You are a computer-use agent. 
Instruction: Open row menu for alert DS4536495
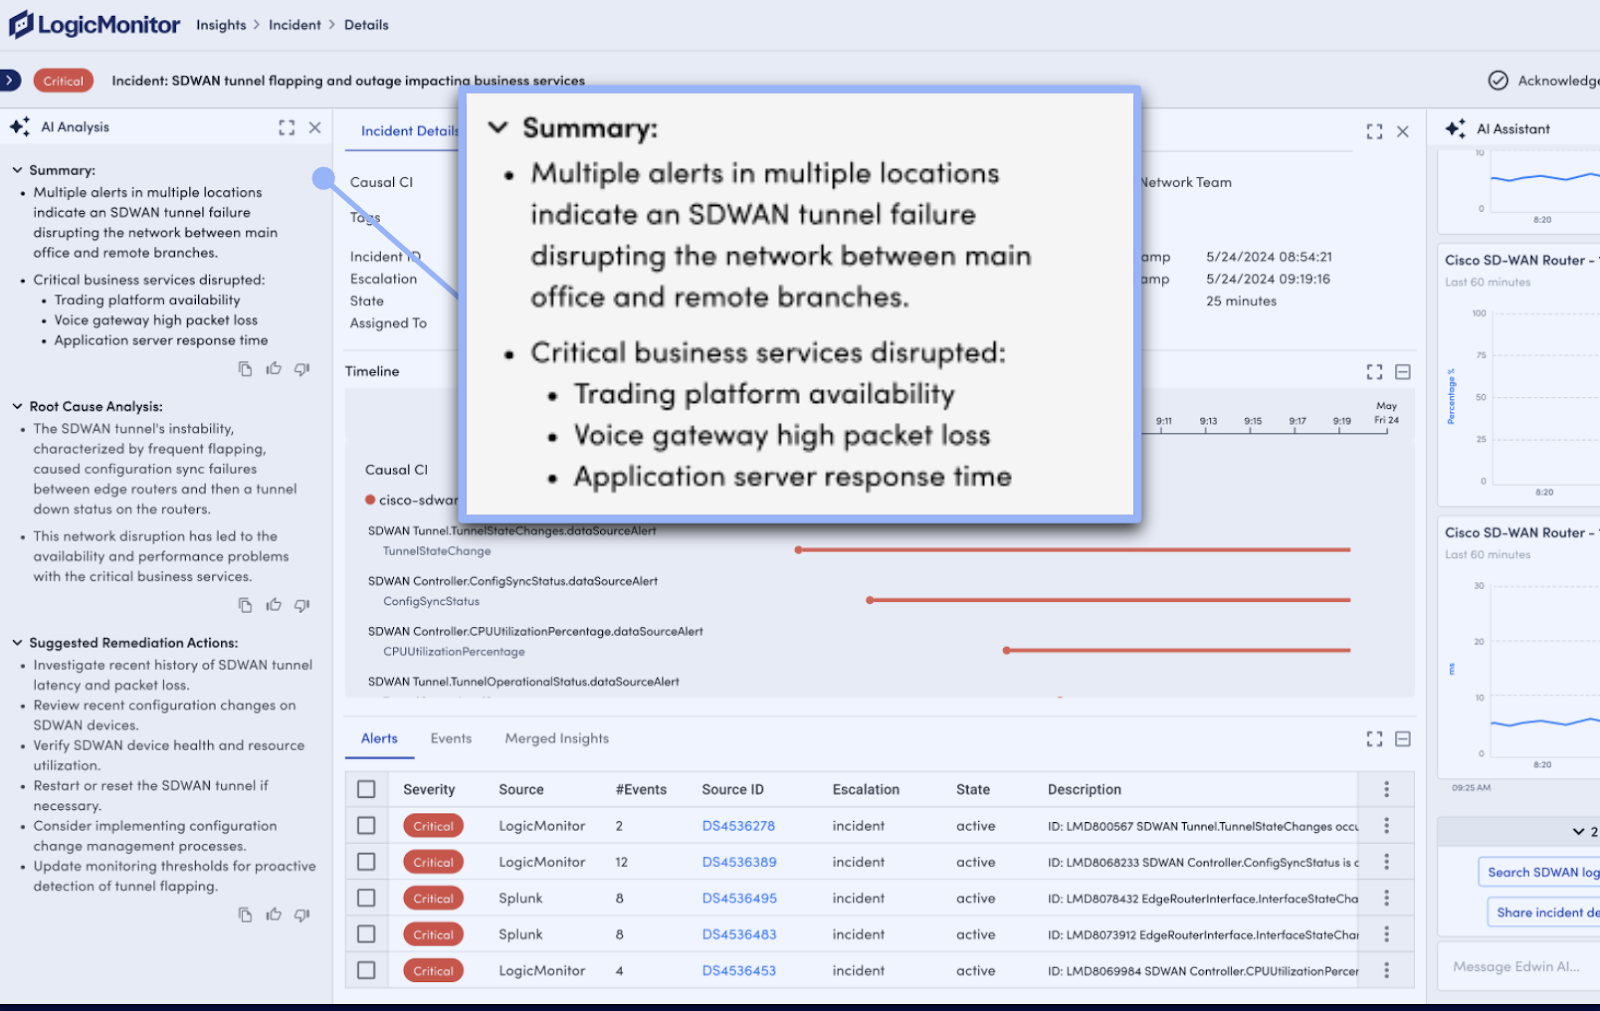coord(1386,898)
